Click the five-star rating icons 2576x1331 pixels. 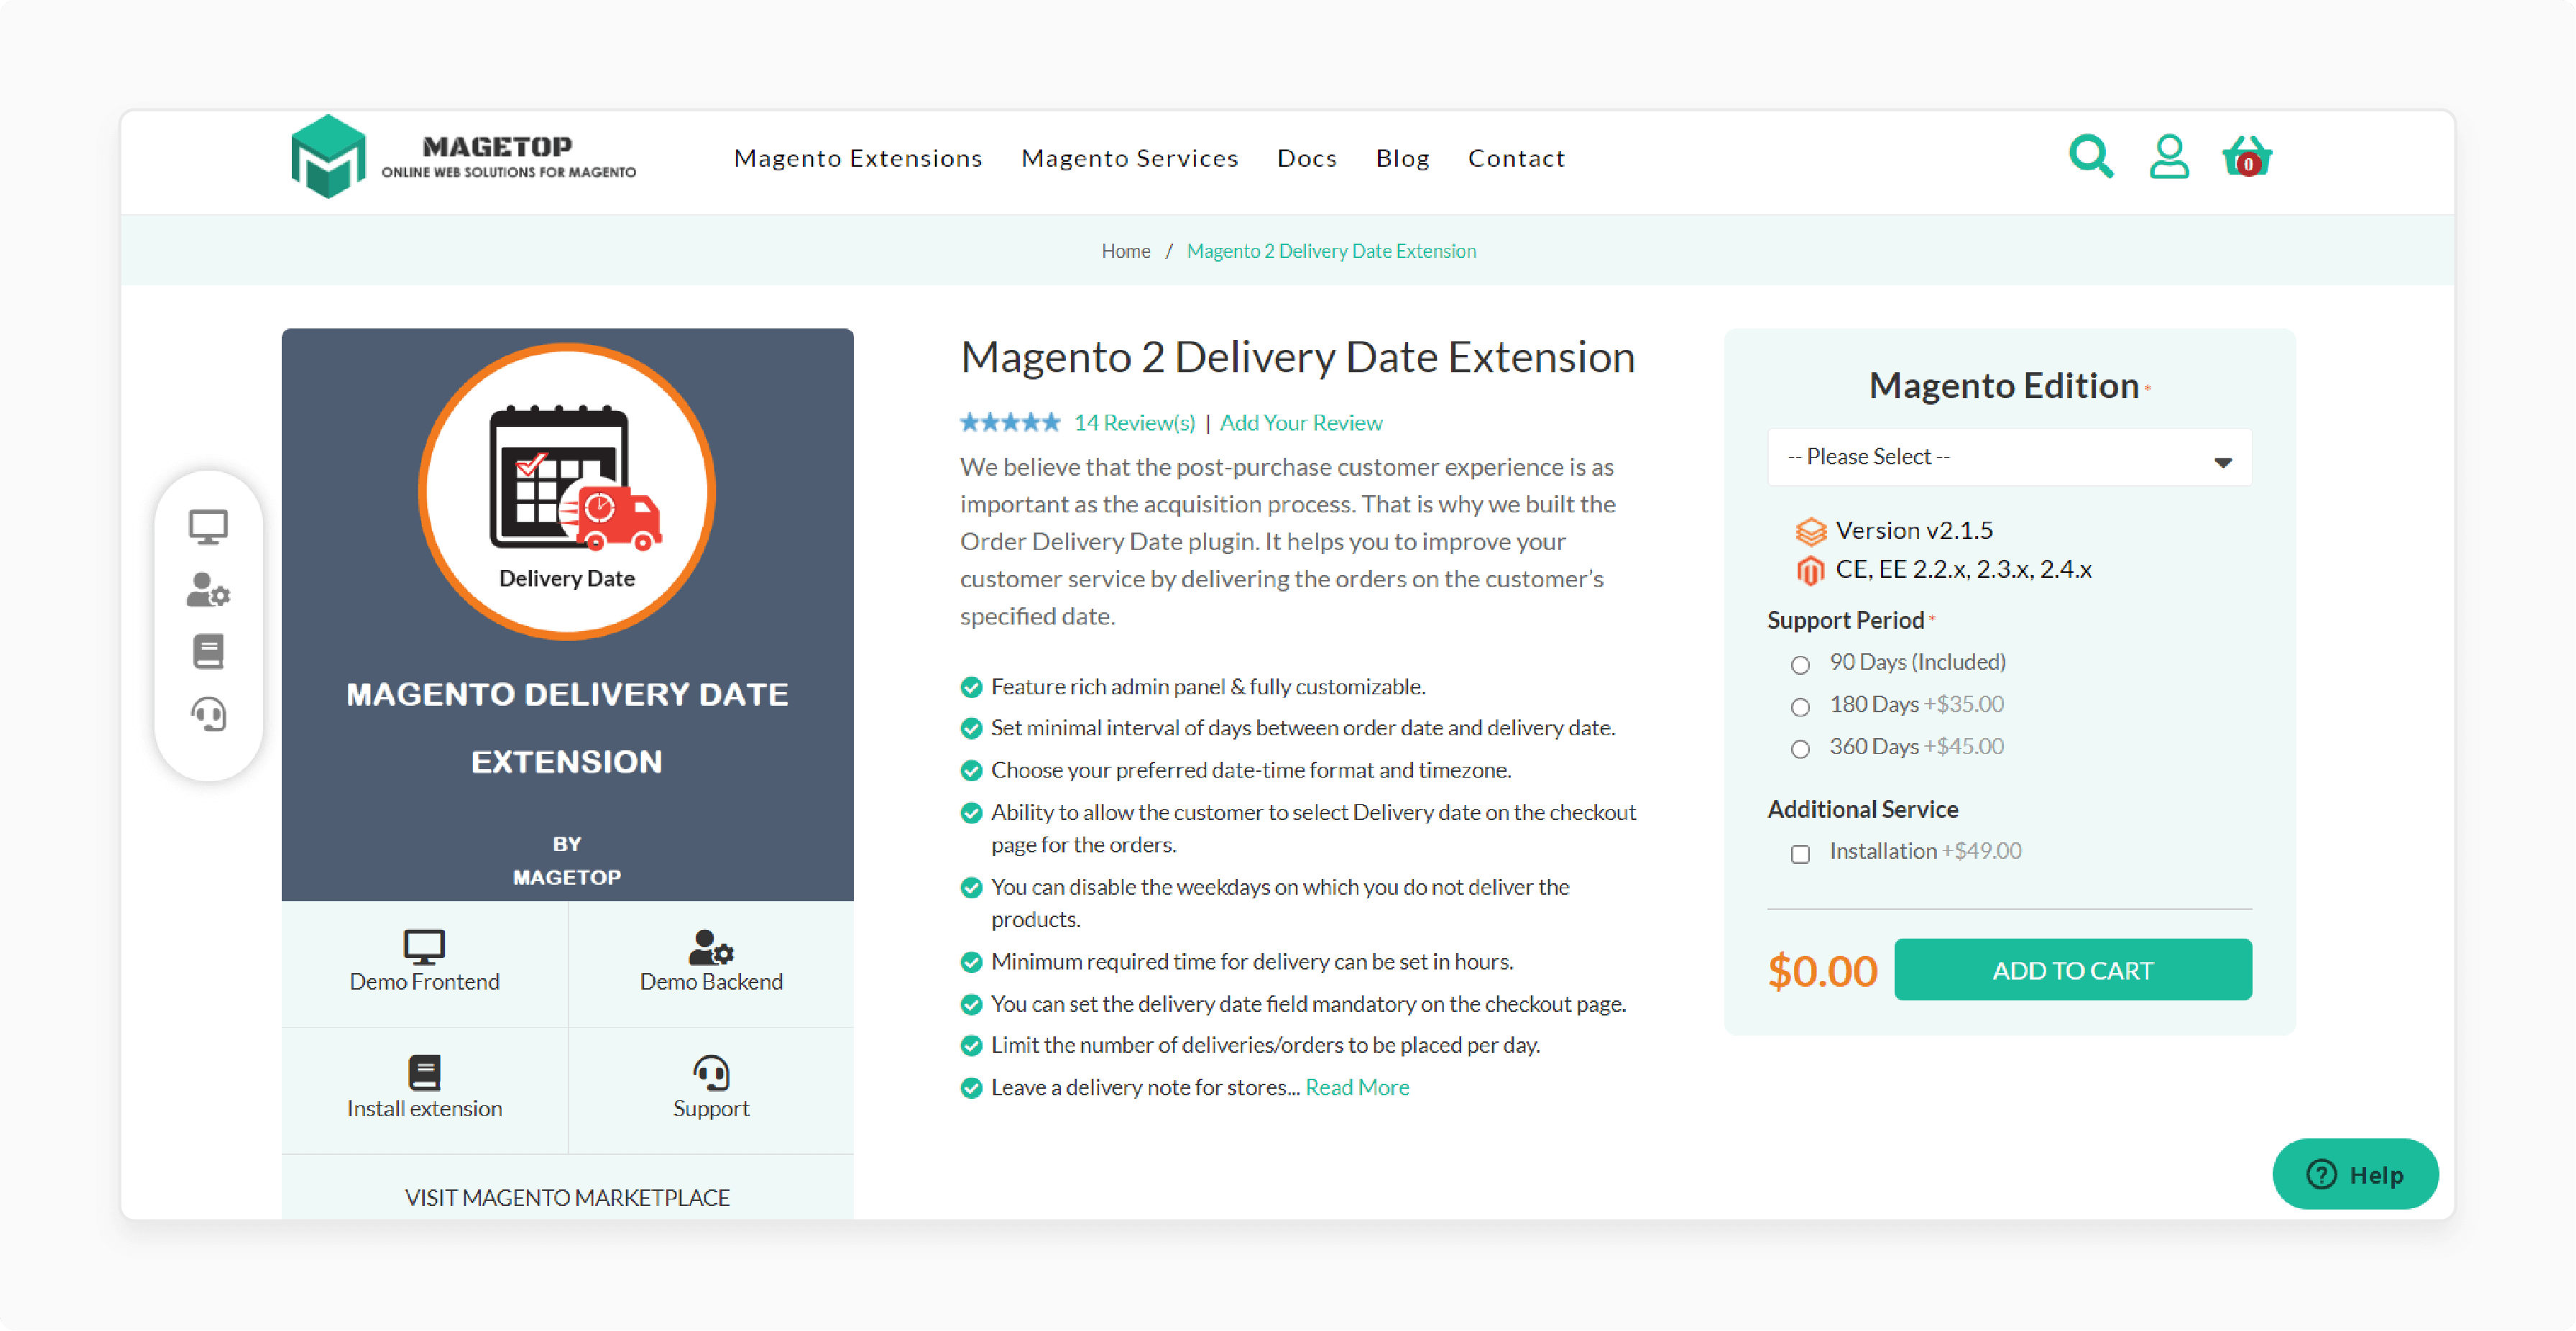click(x=1010, y=422)
